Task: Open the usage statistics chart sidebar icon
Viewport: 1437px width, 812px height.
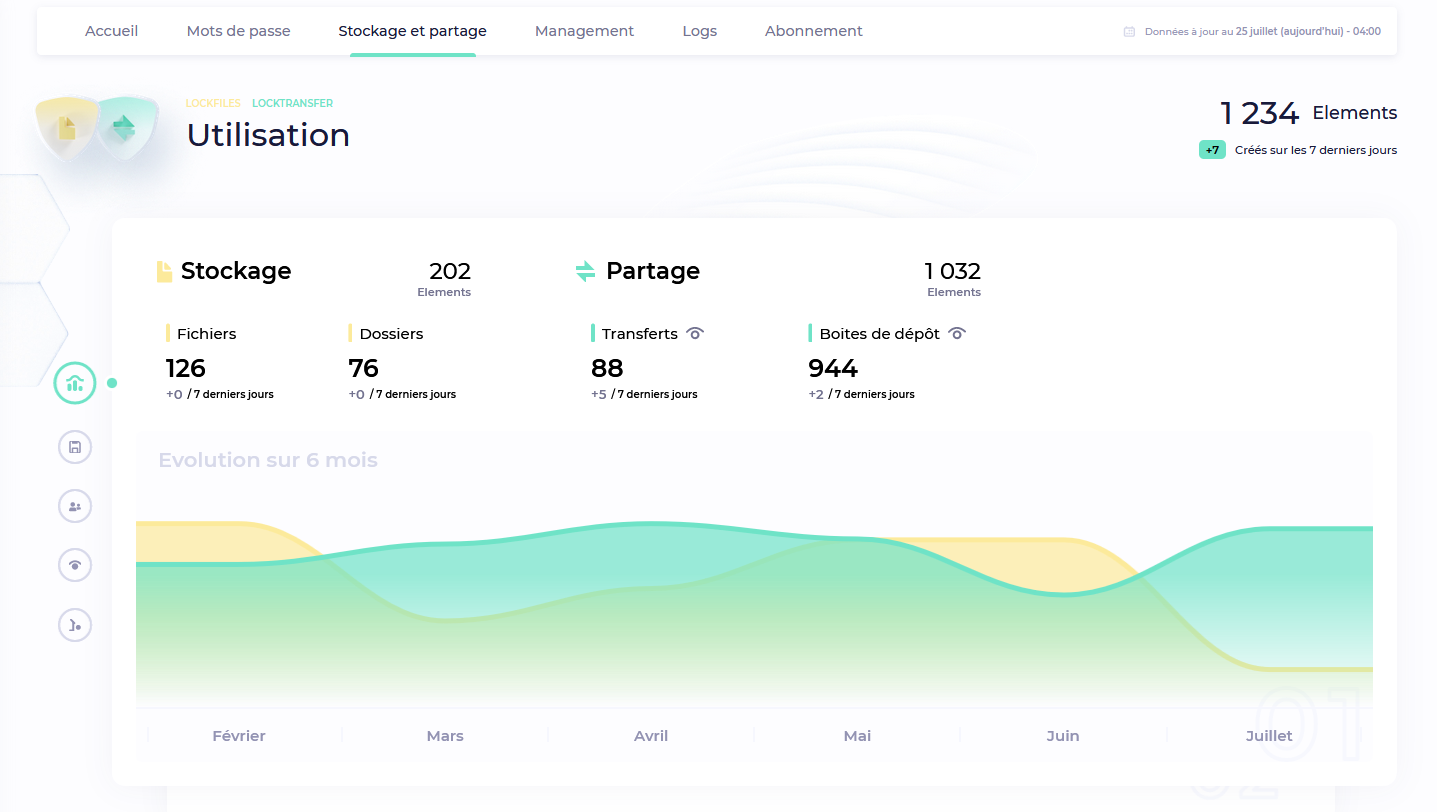Action: pos(74,383)
